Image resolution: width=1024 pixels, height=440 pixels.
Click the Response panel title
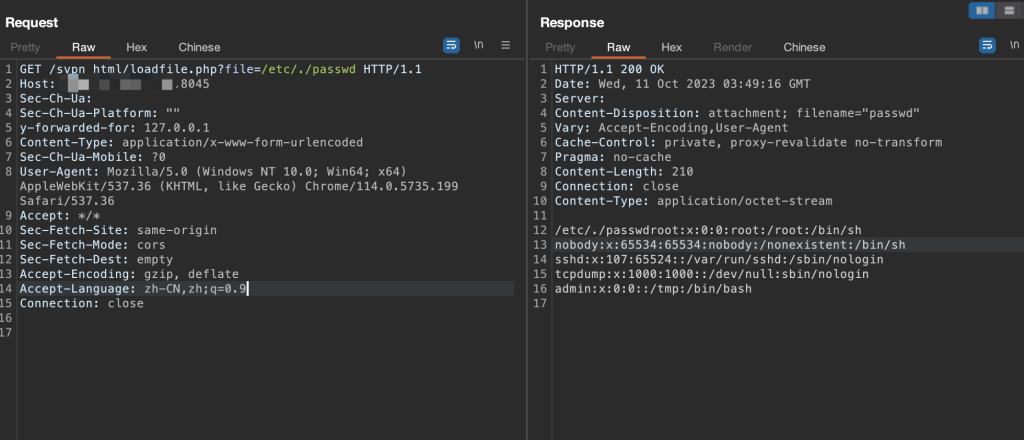coord(572,22)
